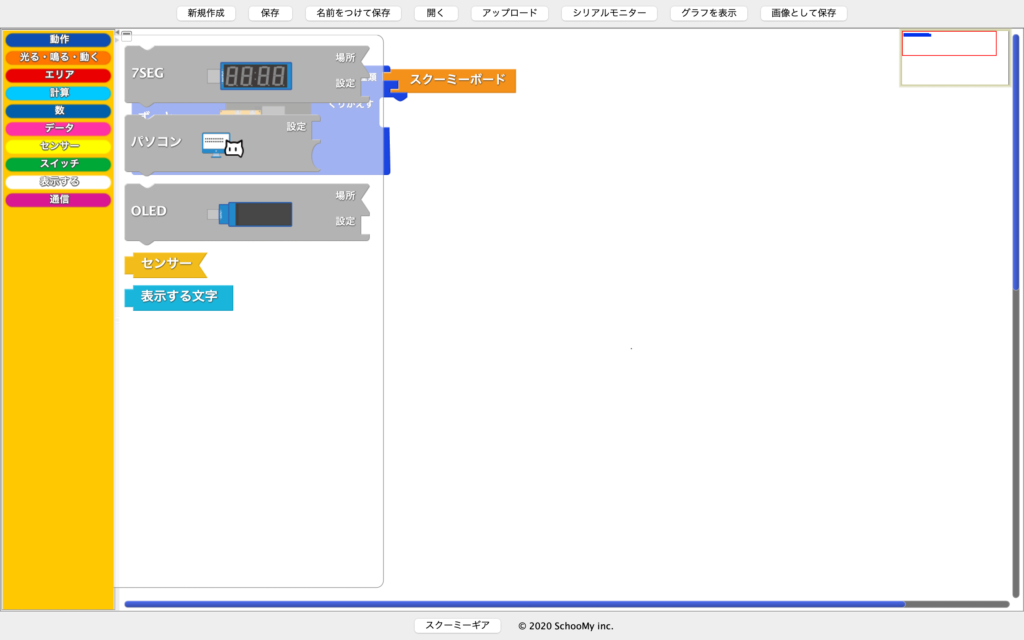The width and height of the screenshot is (1024, 640).
Task: Pick the yellow センサー block in flyout
Action: pos(166,264)
